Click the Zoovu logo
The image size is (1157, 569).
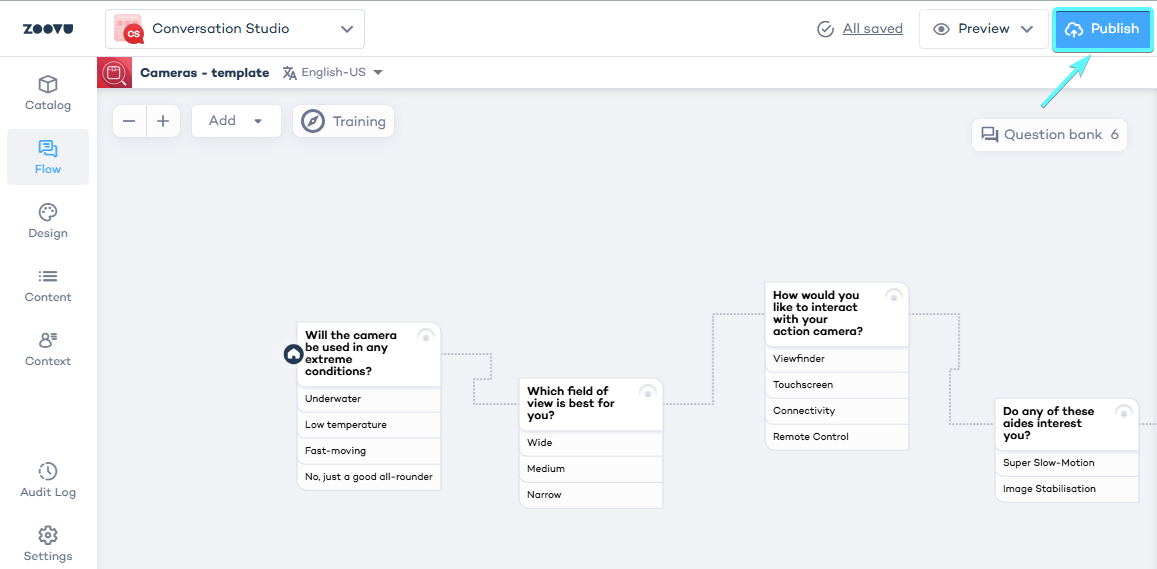pos(48,29)
